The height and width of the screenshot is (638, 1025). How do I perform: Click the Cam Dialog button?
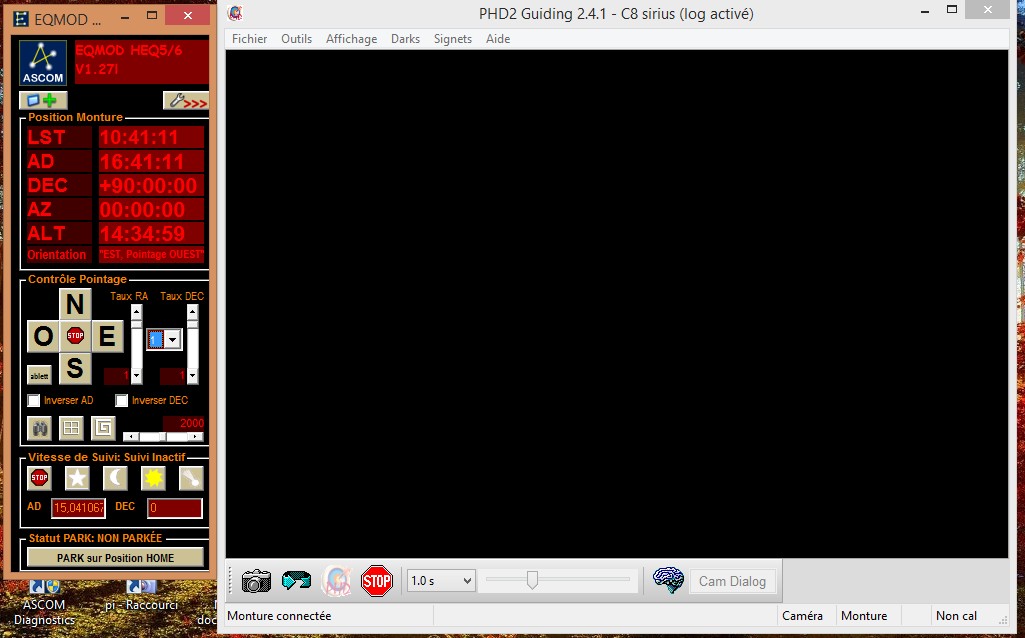(732, 581)
